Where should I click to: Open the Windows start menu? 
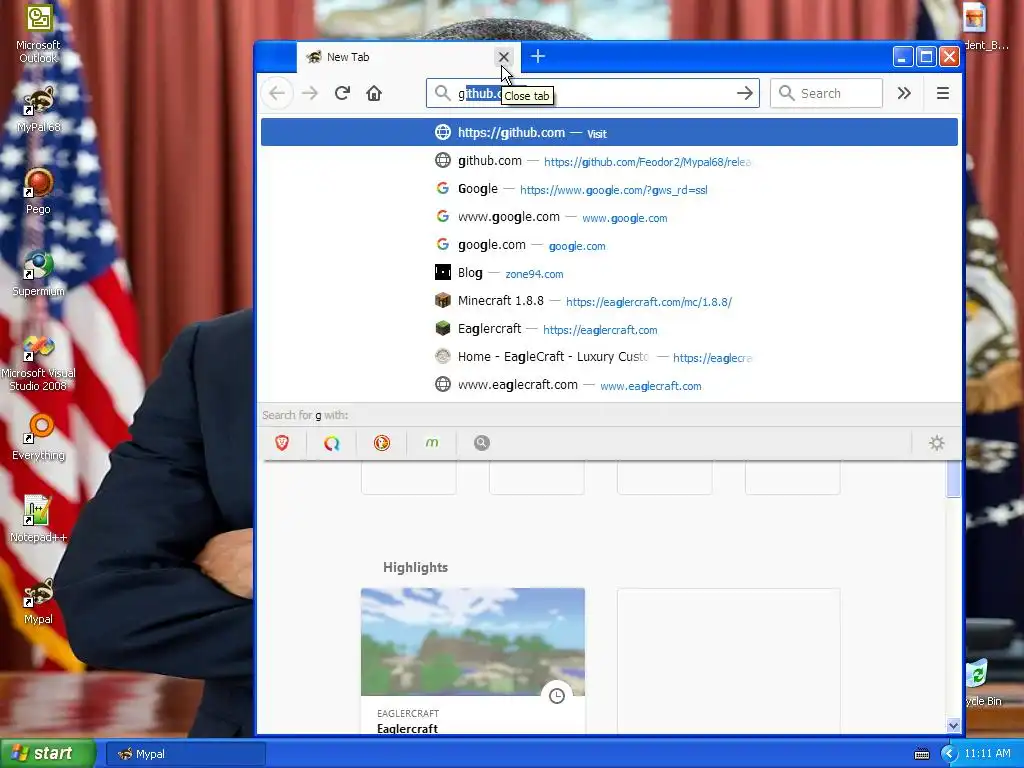coord(48,754)
